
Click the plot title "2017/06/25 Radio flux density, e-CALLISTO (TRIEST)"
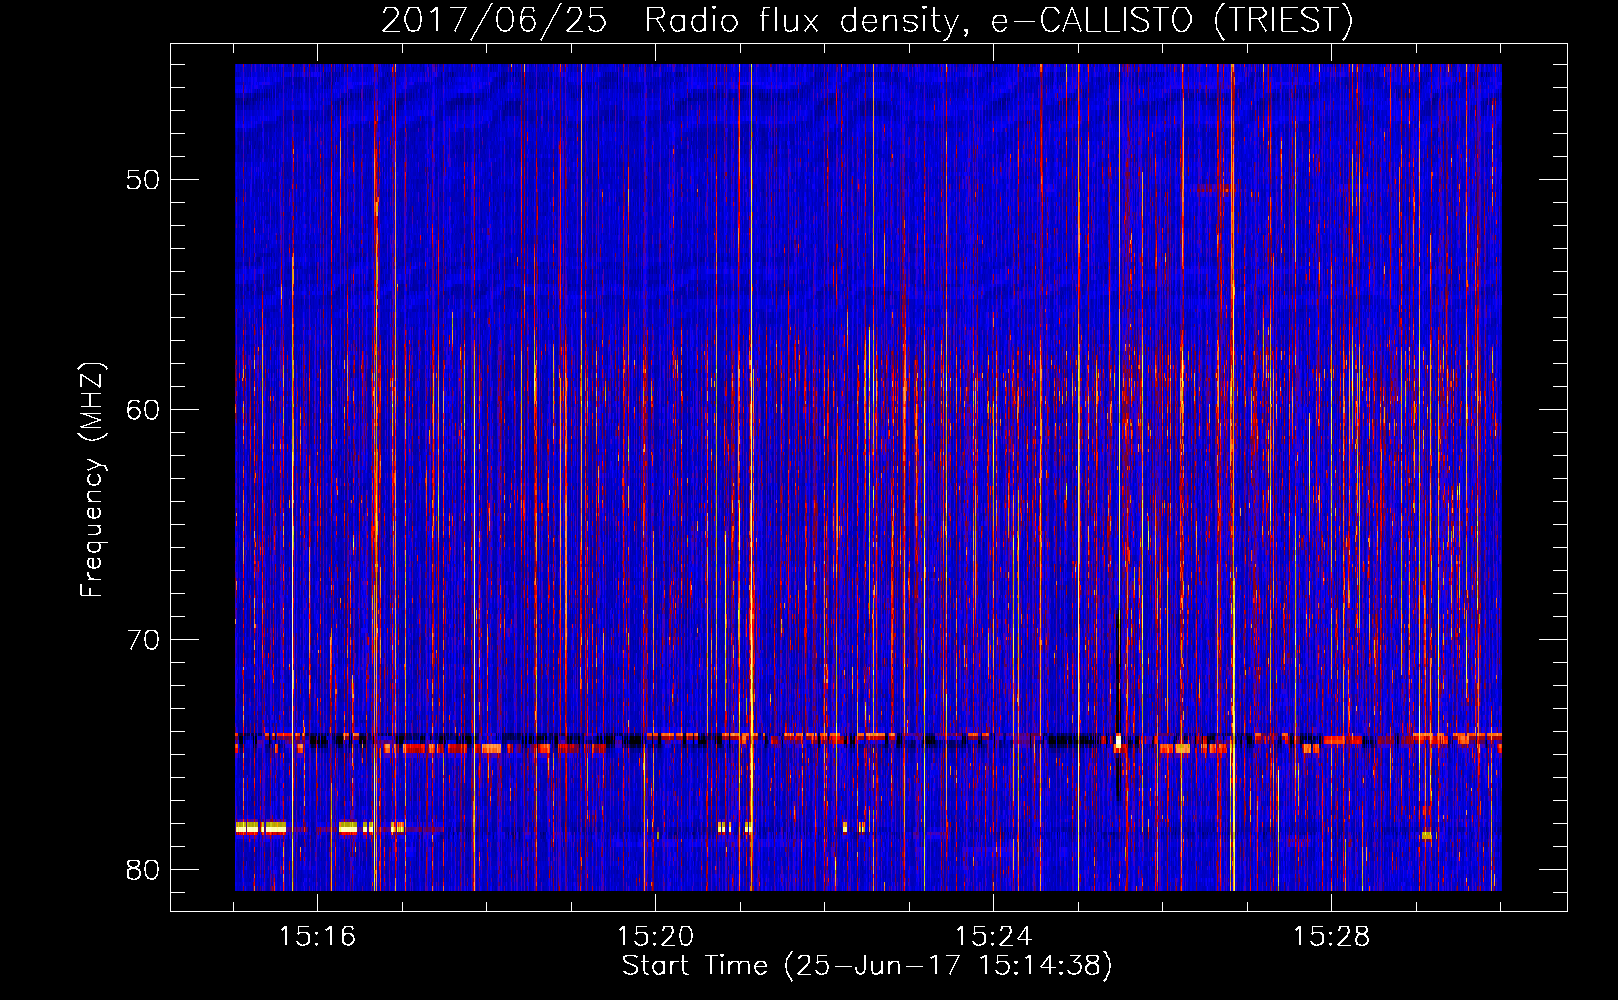point(867,20)
